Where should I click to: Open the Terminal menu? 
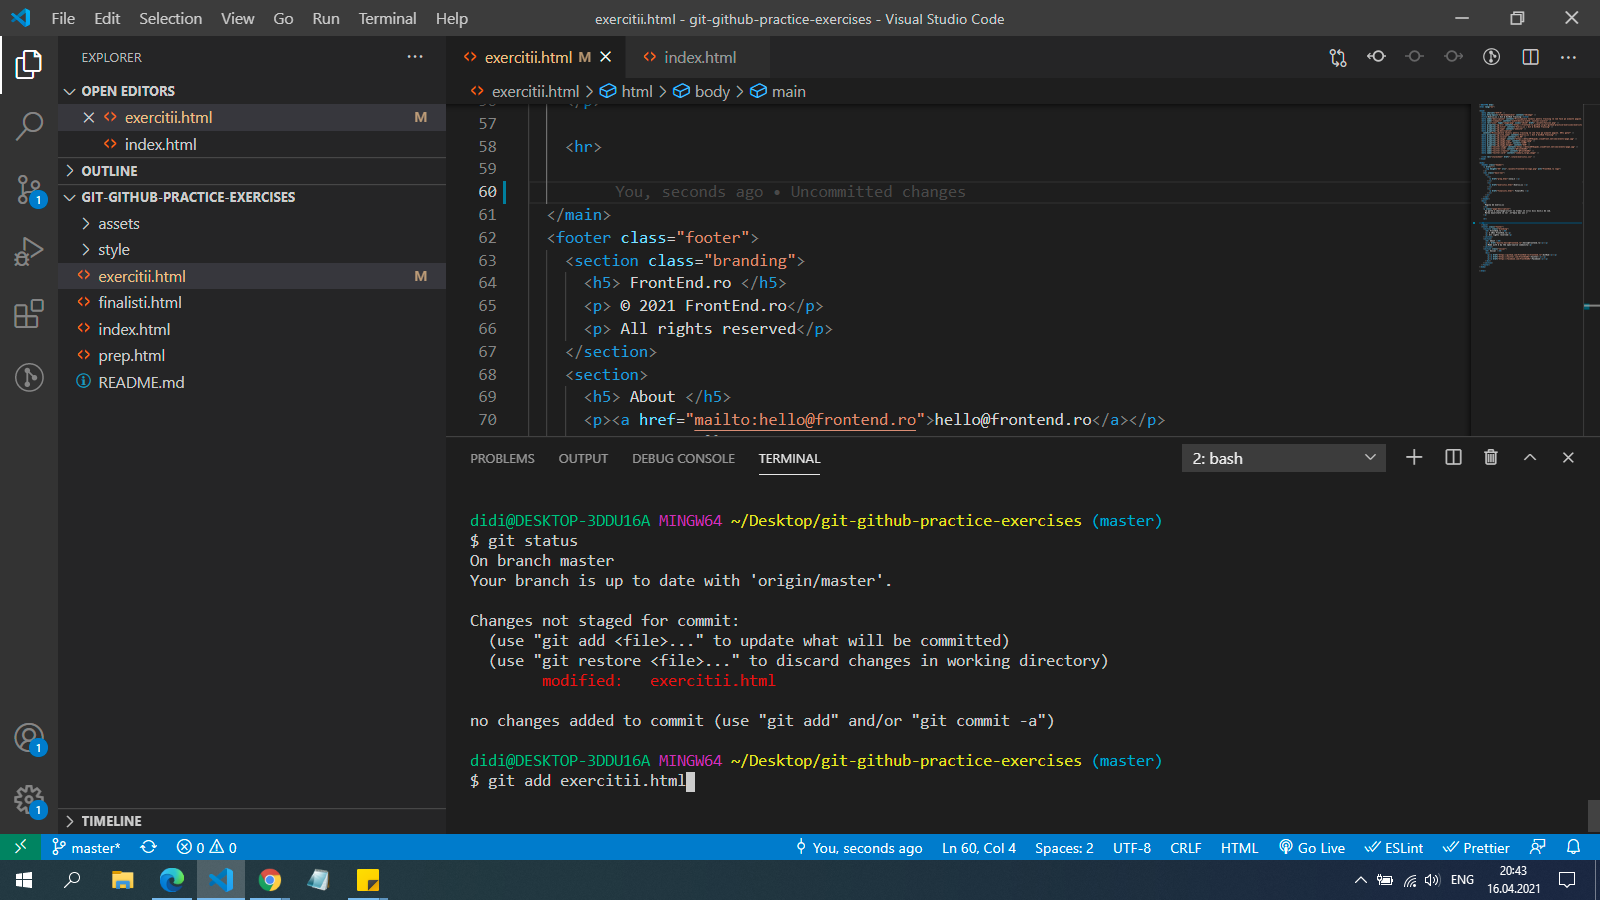click(x=387, y=18)
